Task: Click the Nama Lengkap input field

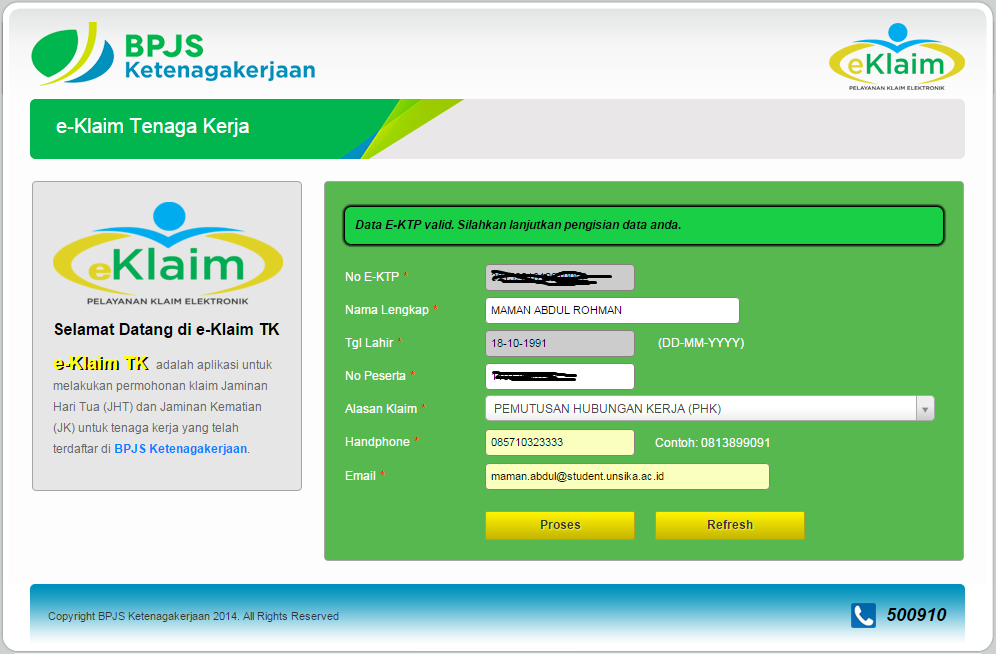Action: (612, 310)
